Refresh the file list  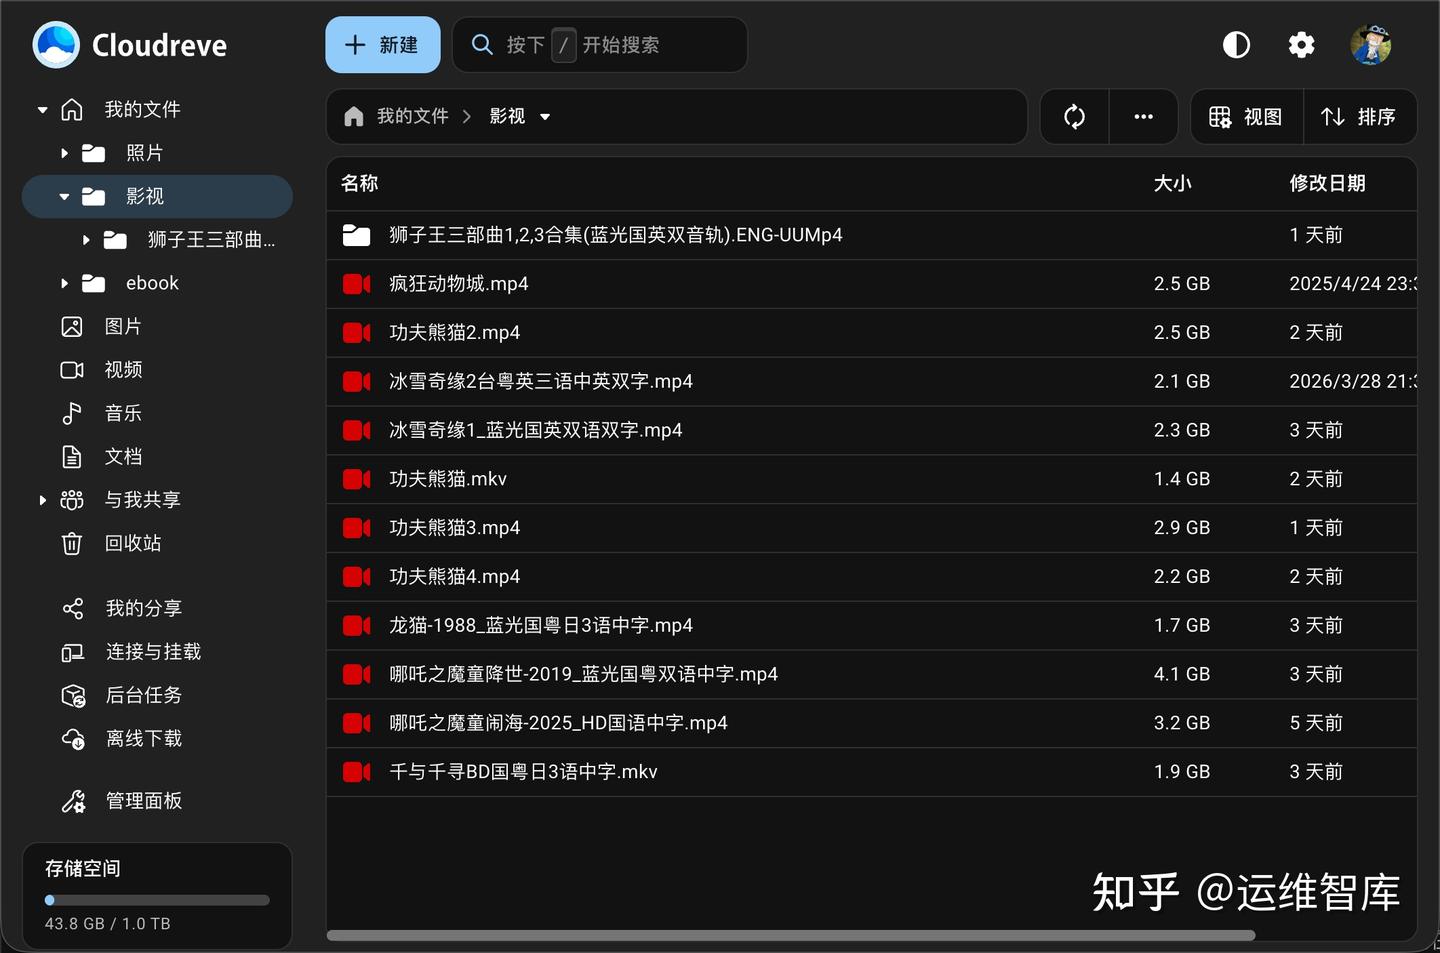pyautogui.click(x=1075, y=117)
